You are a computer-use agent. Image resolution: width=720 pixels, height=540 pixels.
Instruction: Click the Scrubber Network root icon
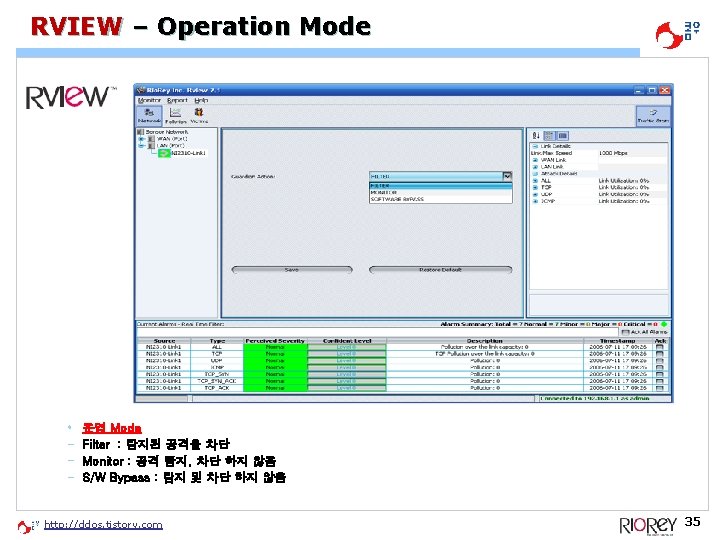(x=141, y=132)
